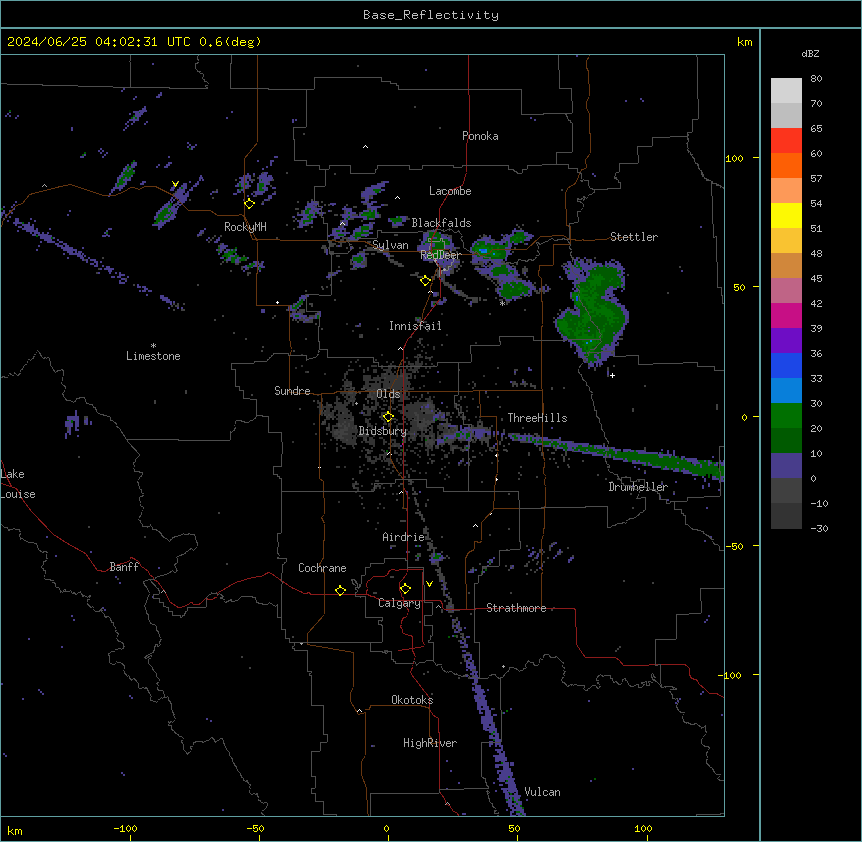Pick the dark blue 33-36 dBZ legend swatch
Image resolution: width=862 pixels, height=842 pixels.
[x=786, y=366]
